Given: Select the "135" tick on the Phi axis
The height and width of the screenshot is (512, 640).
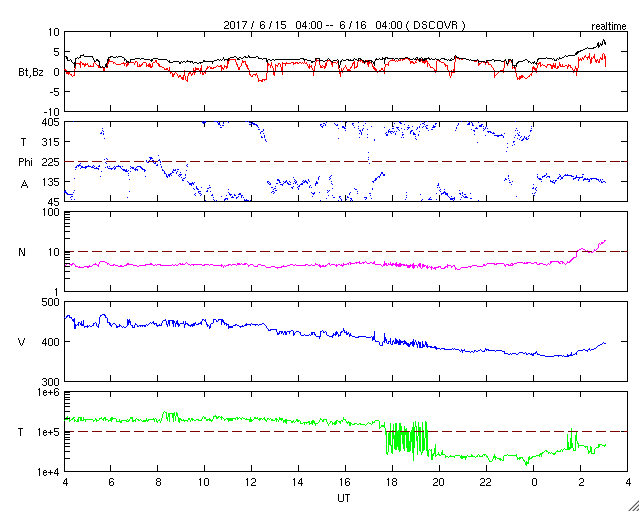Looking at the screenshot, I should point(51,182).
